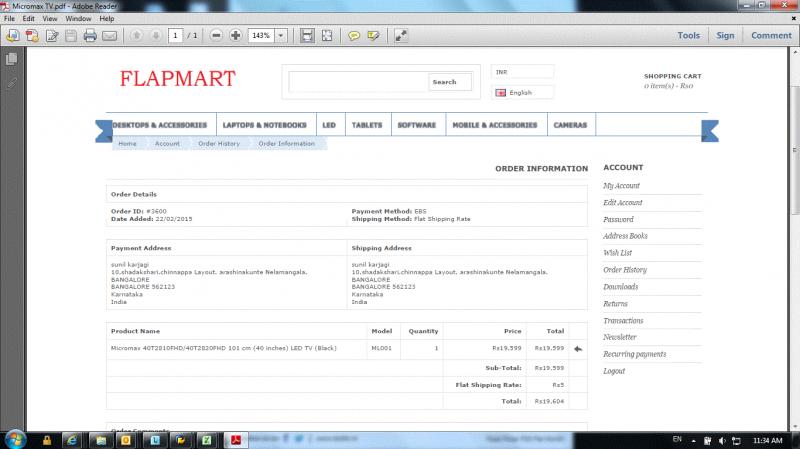800x449 pixels.
Task: Click the flag icon beside English
Action: point(501,93)
